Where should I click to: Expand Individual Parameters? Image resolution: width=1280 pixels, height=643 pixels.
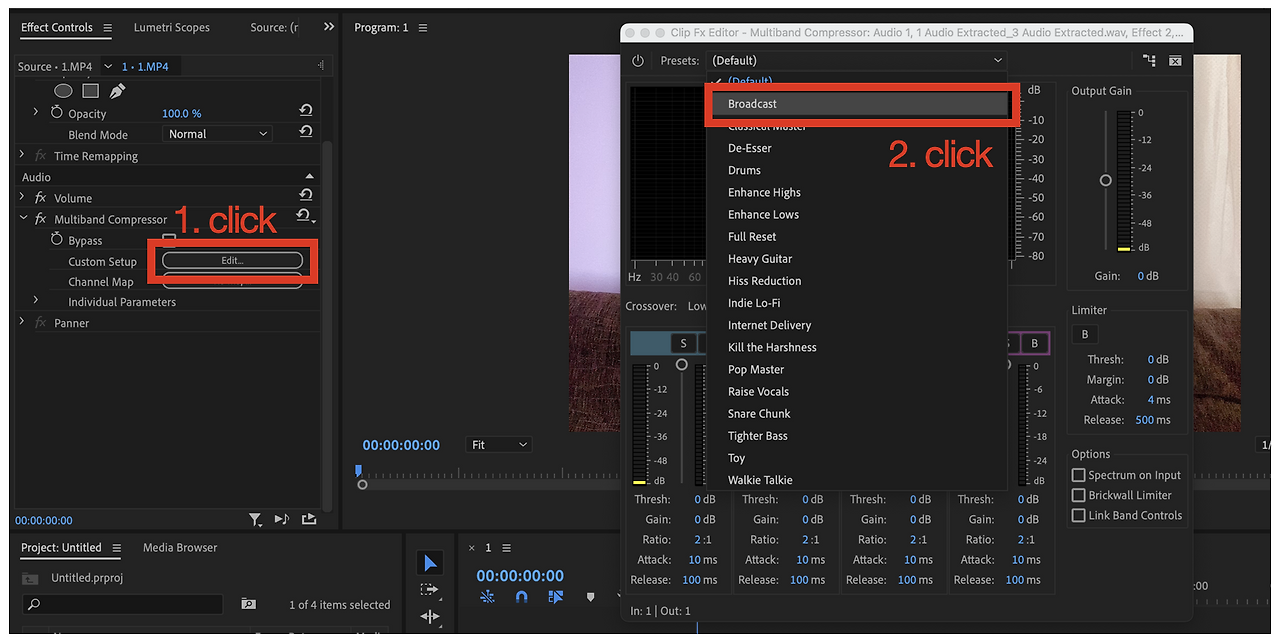coord(37,300)
